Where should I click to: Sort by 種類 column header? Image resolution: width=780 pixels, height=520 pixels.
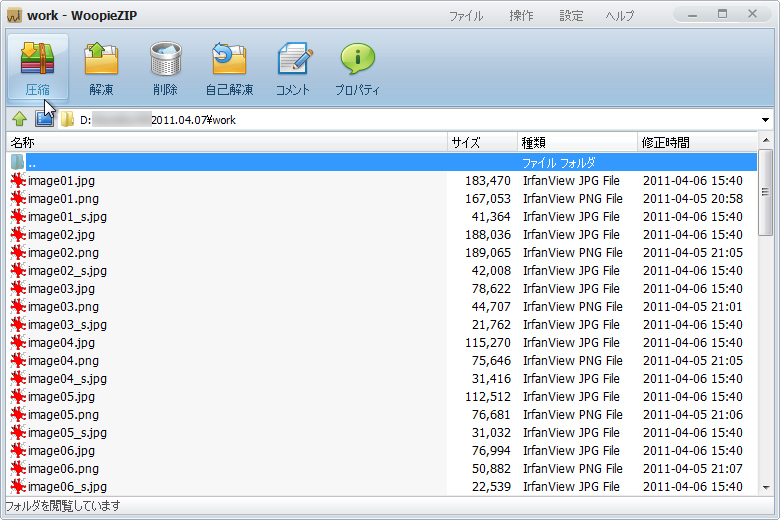pyautogui.click(x=578, y=143)
